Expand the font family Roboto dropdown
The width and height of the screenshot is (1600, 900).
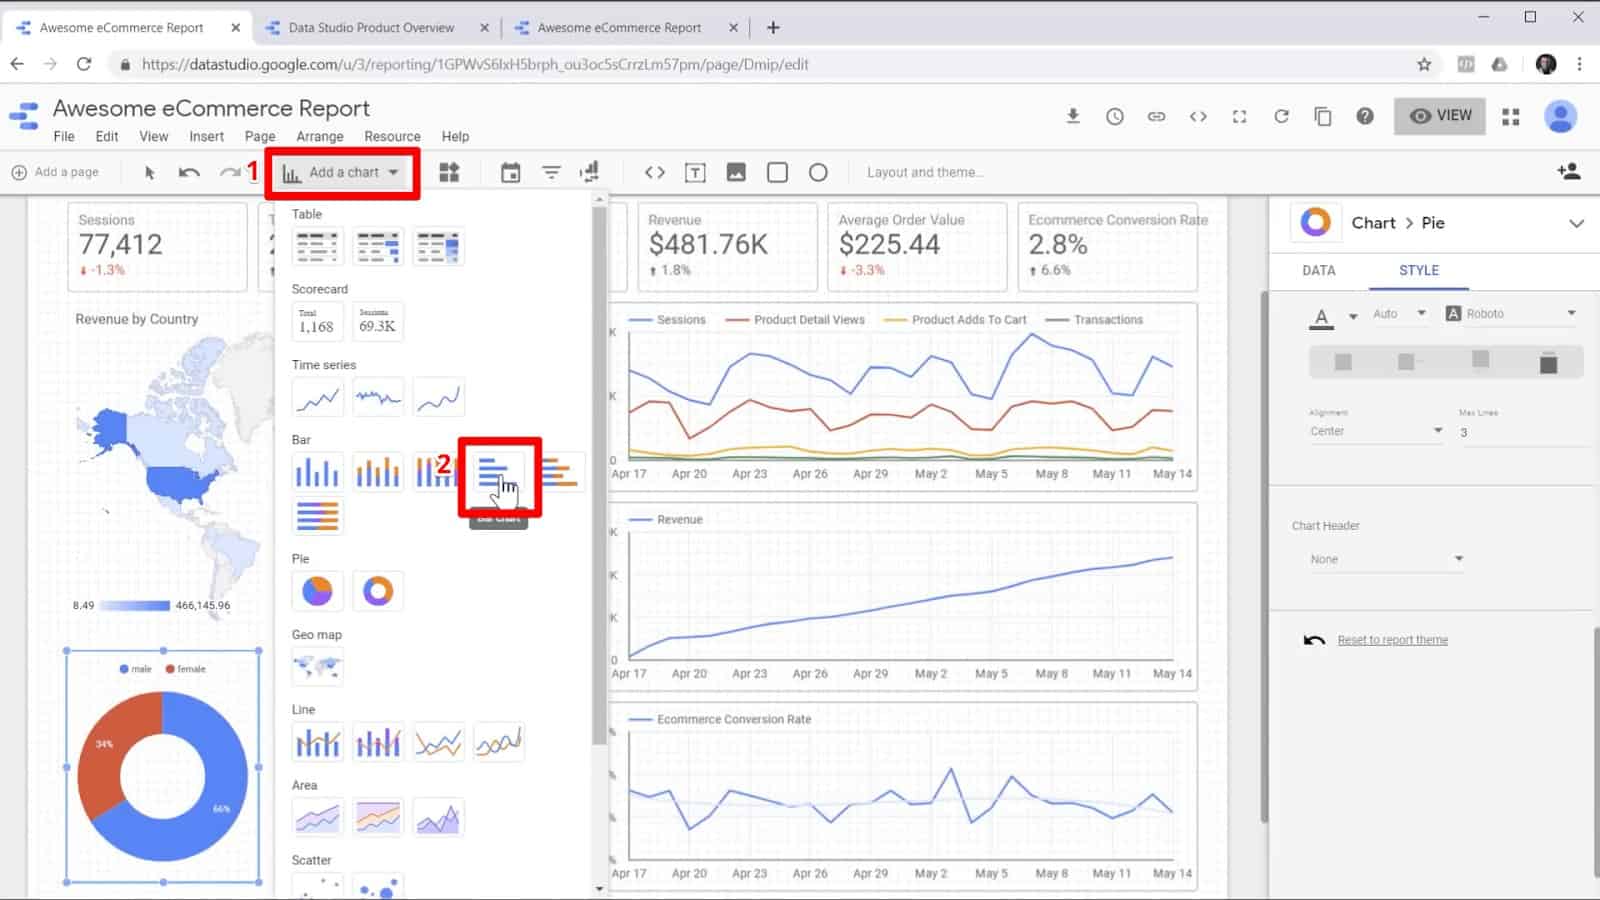[x=1510, y=313]
